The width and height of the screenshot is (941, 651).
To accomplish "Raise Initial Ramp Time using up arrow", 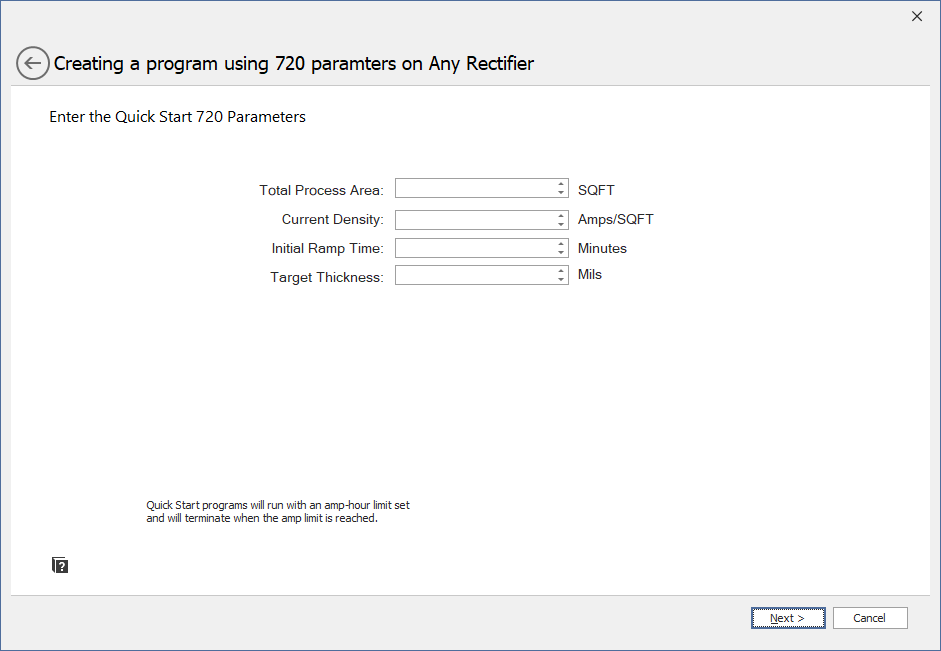I will (561, 243).
